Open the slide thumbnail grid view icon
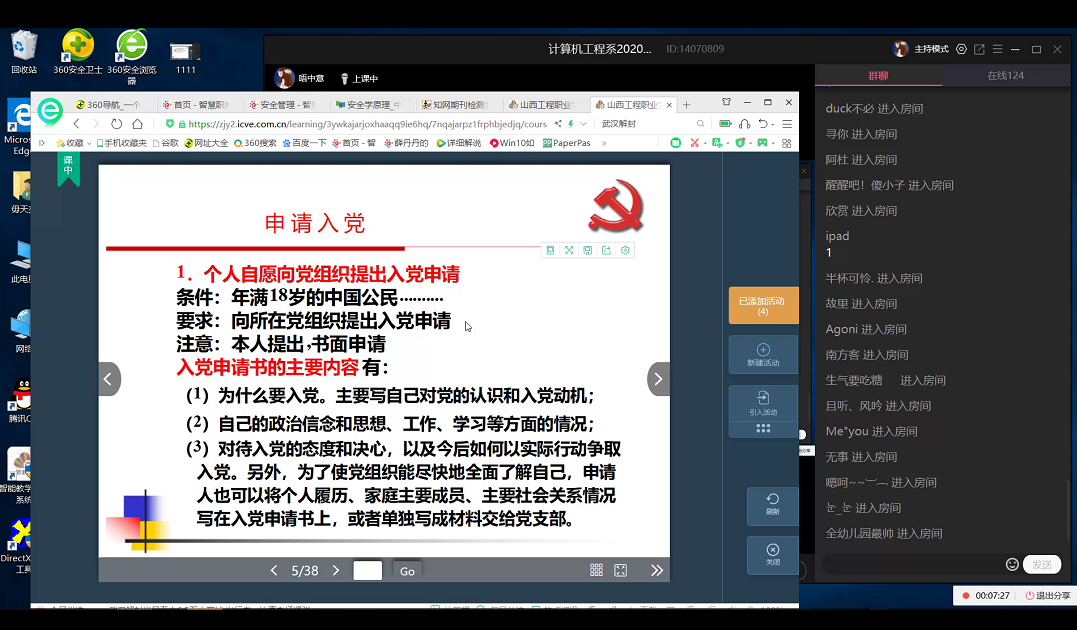This screenshot has width=1077, height=630. tap(596, 570)
